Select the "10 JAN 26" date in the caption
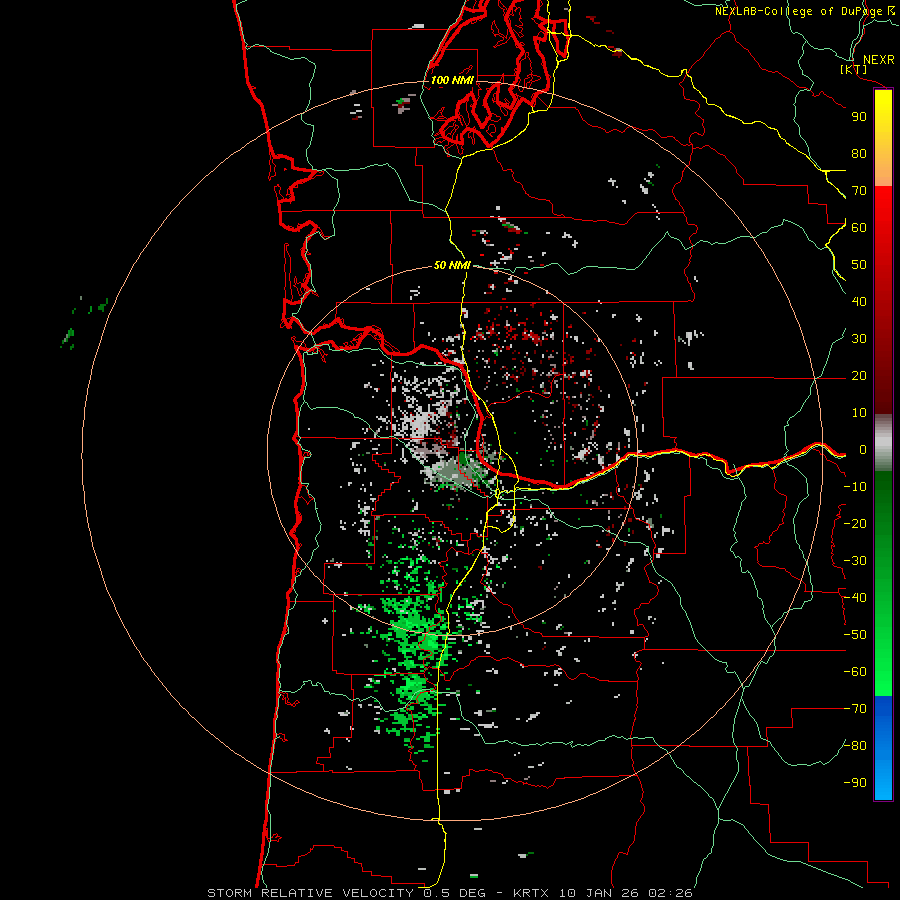This screenshot has width=900, height=900. click(x=598, y=893)
